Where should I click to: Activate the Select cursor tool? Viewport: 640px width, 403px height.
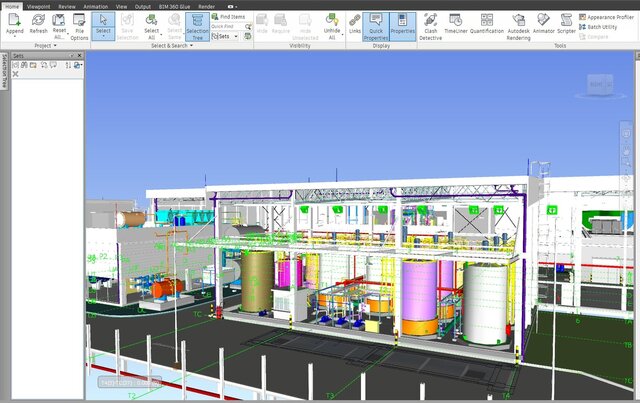[x=103, y=20]
